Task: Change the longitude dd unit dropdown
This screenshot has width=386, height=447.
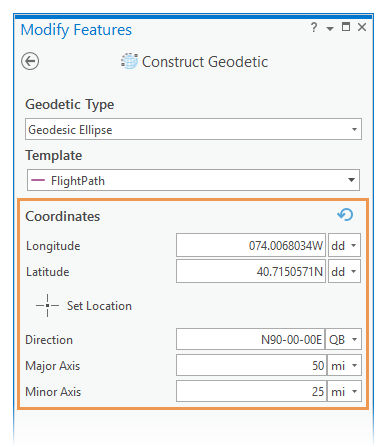Action: (x=344, y=245)
